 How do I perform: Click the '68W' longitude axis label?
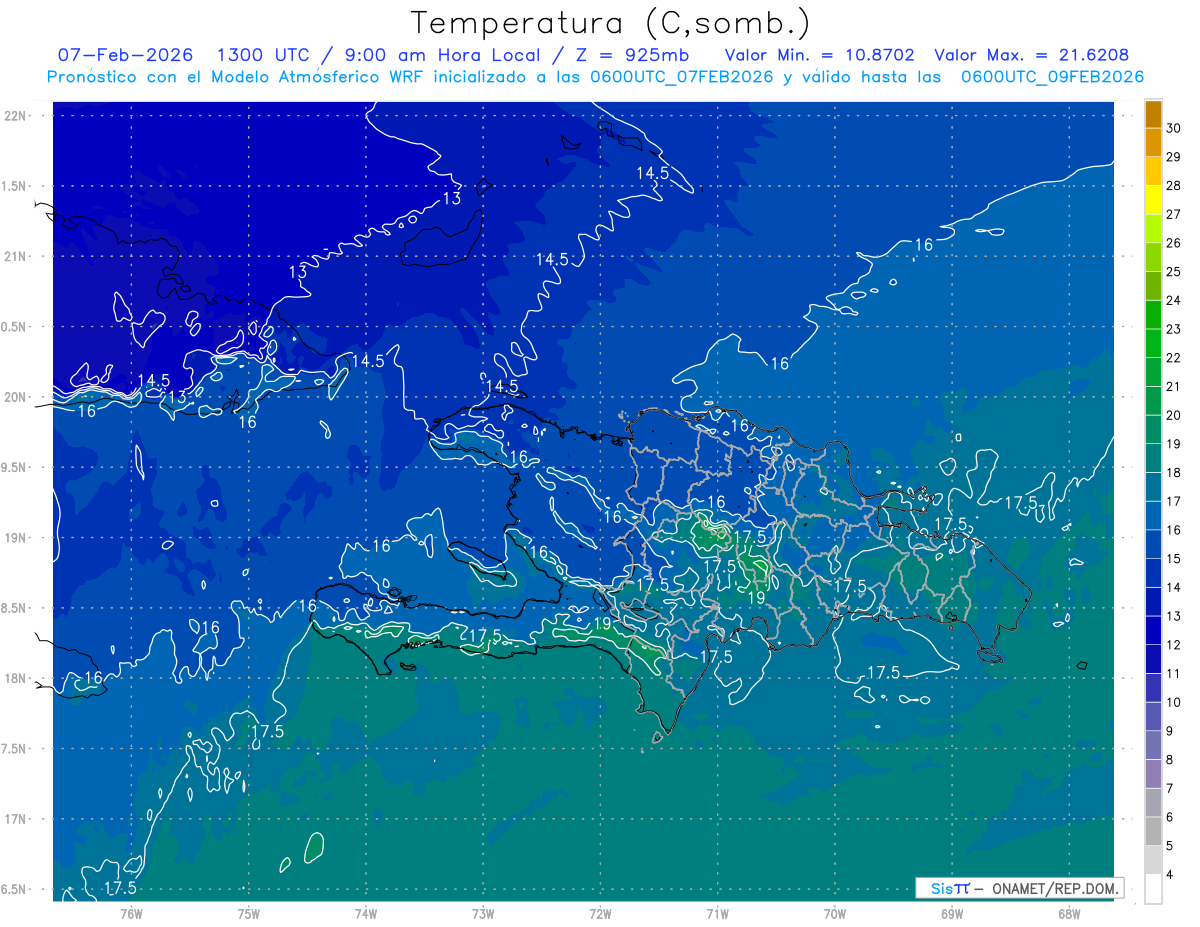click(x=1068, y=913)
